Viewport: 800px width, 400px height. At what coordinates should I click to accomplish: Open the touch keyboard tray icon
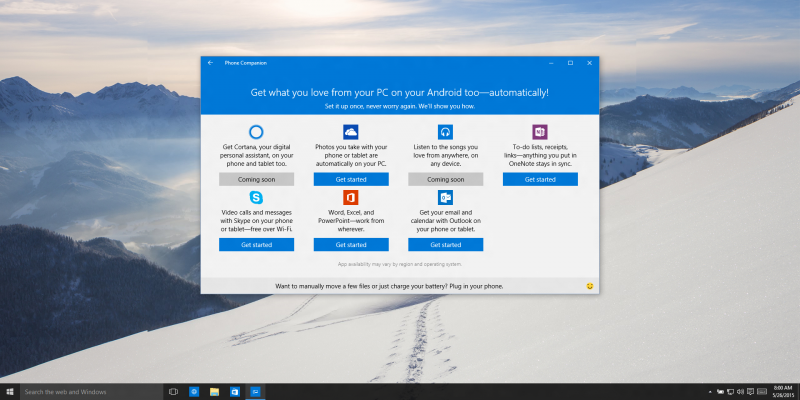[x=762, y=392]
